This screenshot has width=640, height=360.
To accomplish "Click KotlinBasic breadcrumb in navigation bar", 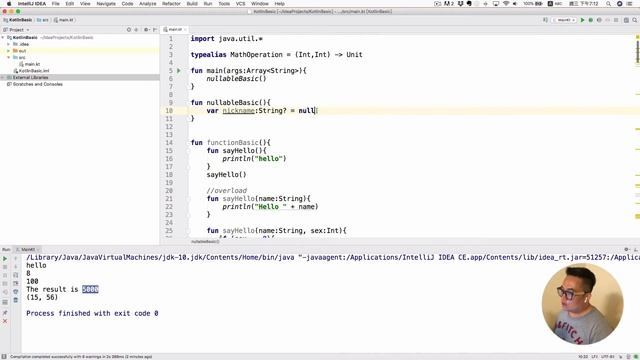I will [x=18, y=20].
